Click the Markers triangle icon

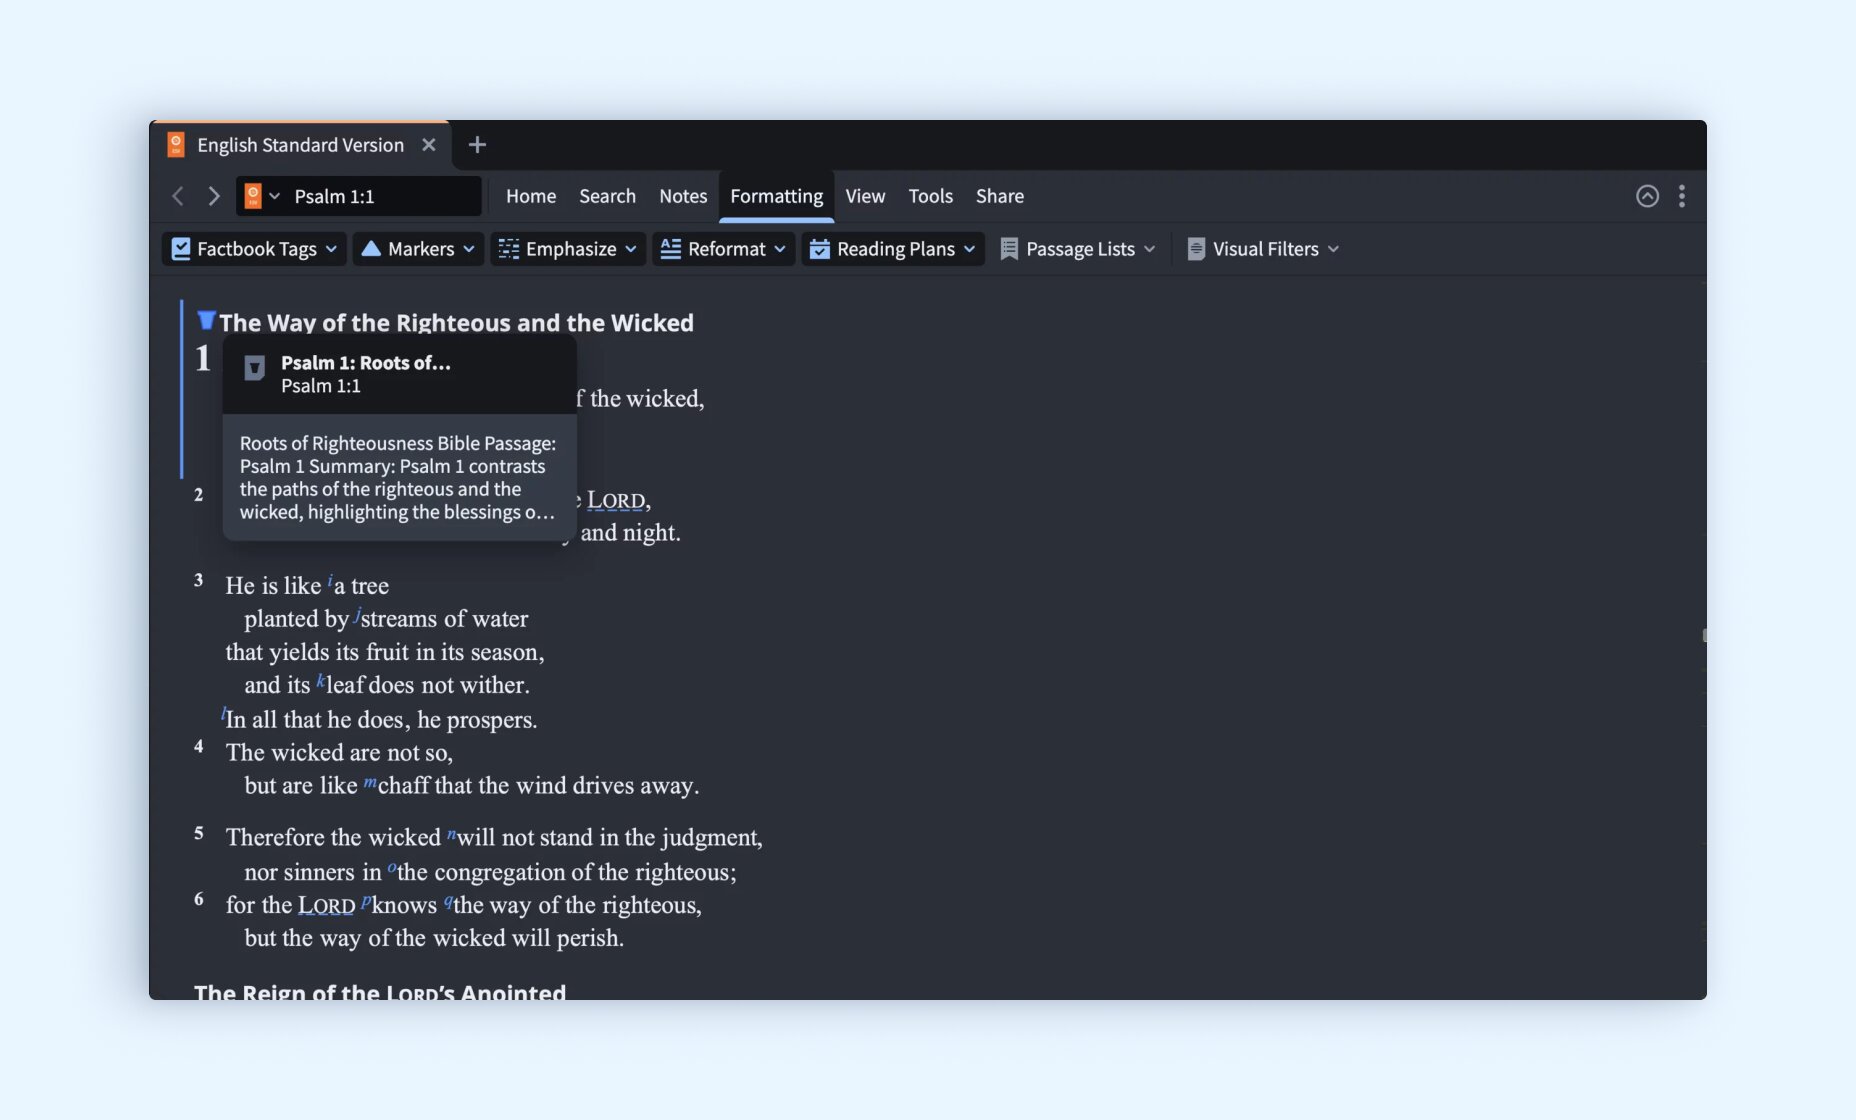click(x=371, y=248)
